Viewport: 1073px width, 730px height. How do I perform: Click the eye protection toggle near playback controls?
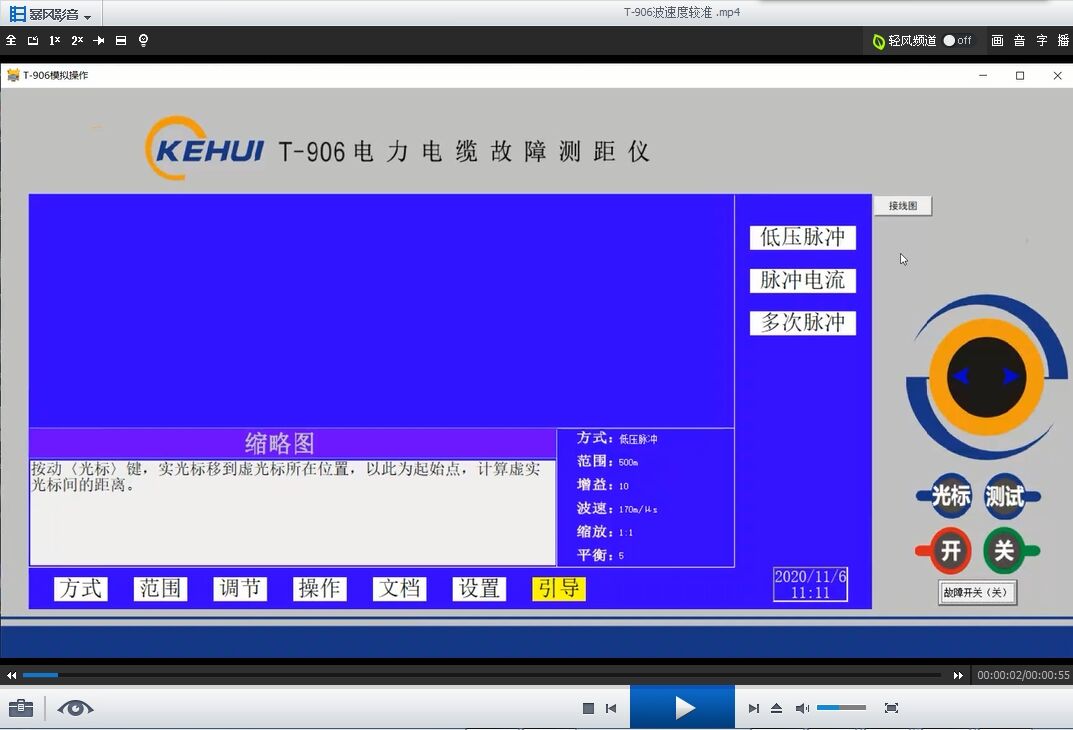(x=78, y=708)
